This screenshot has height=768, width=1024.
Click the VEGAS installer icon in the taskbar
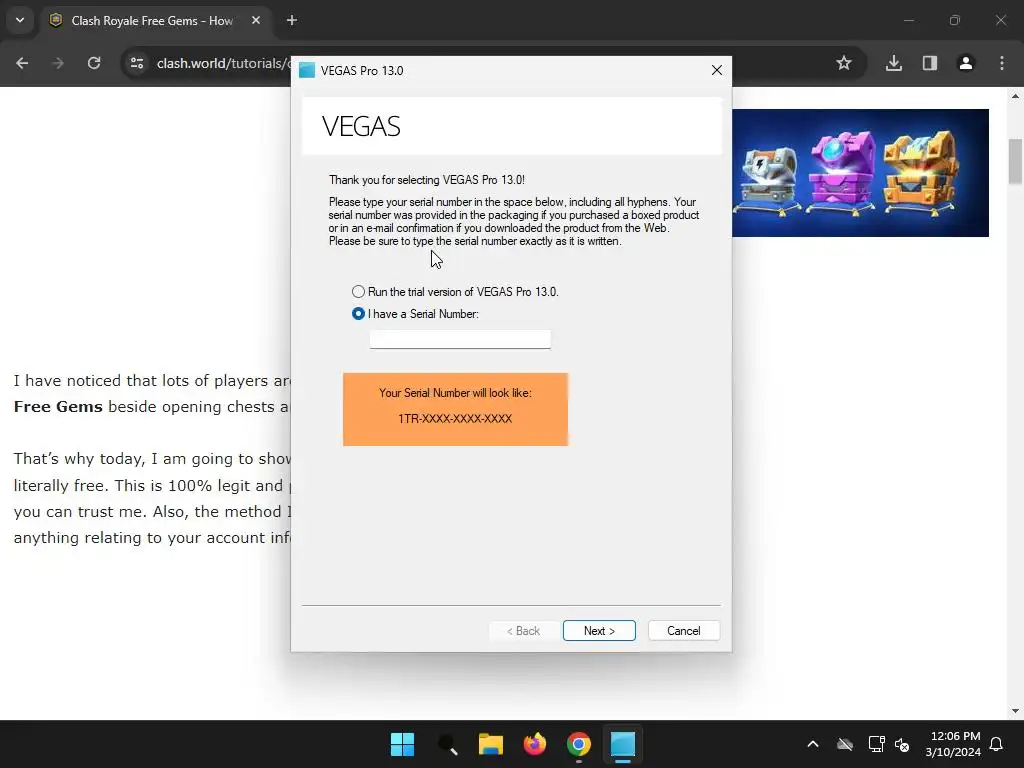pos(623,744)
